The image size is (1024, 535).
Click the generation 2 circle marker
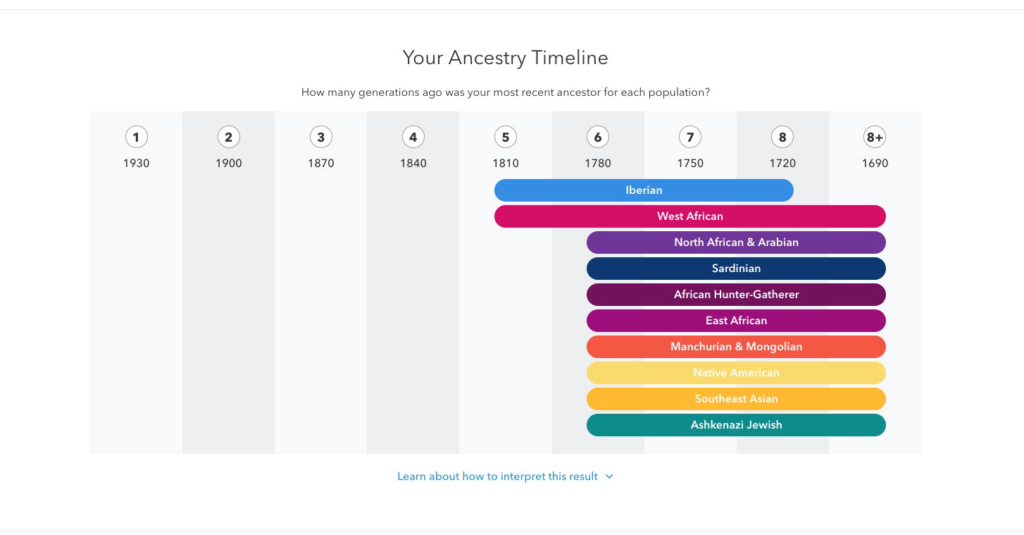click(229, 138)
